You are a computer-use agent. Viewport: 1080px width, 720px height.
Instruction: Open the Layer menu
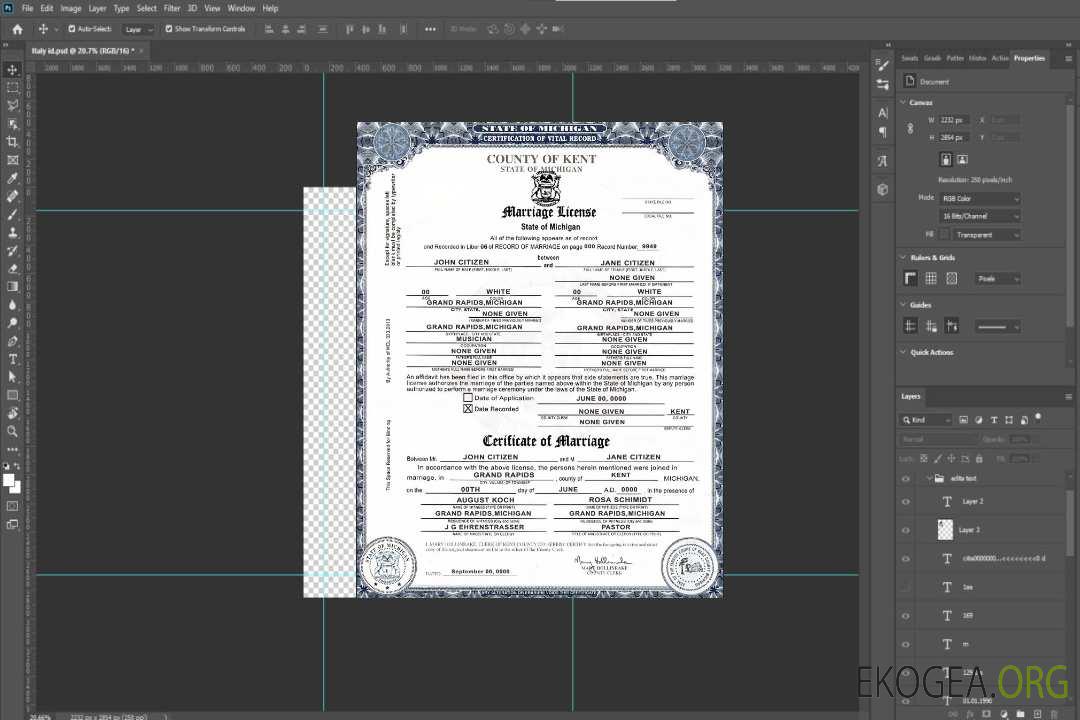(x=97, y=8)
